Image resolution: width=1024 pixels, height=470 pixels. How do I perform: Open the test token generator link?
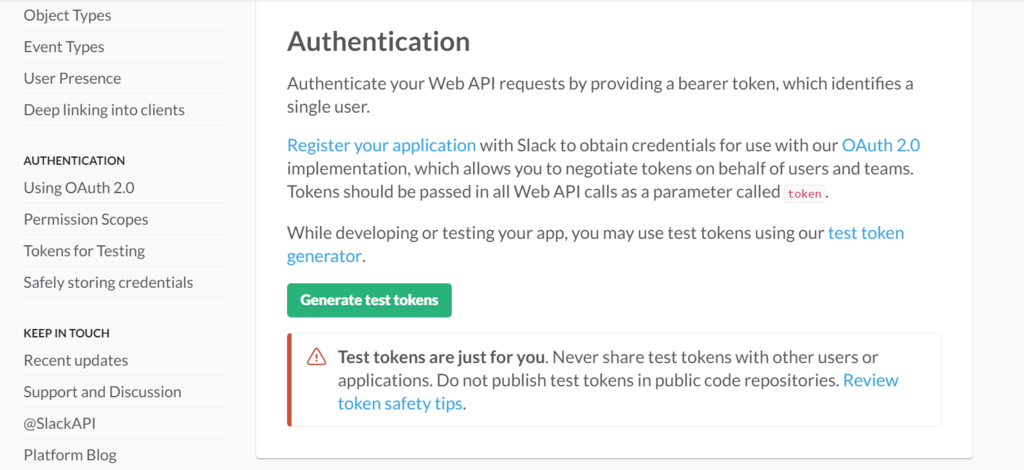(x=596, y=244)
